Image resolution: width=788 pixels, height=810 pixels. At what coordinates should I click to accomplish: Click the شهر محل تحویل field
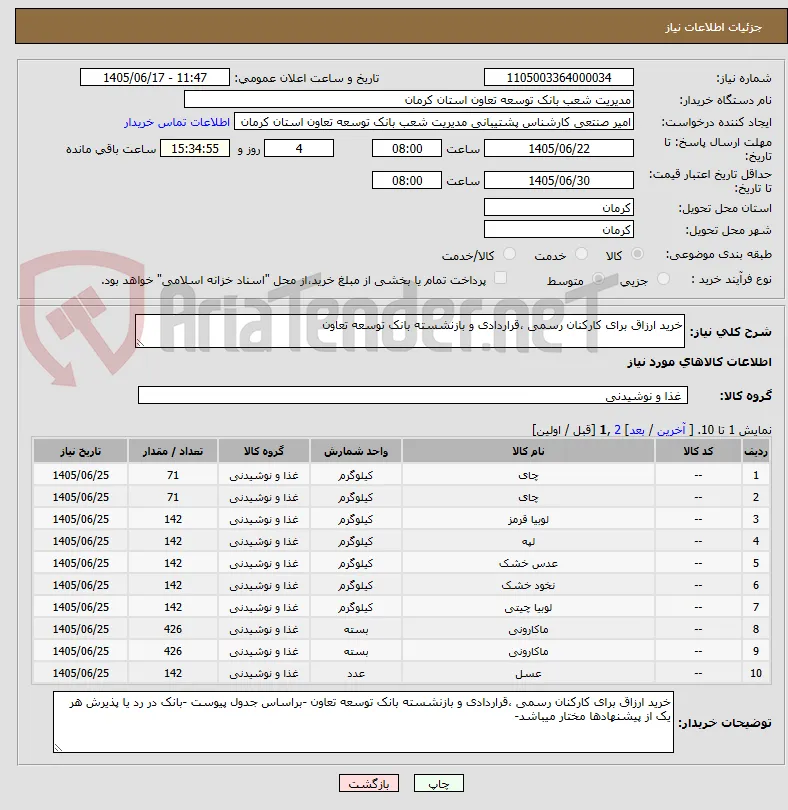(559, 229)
